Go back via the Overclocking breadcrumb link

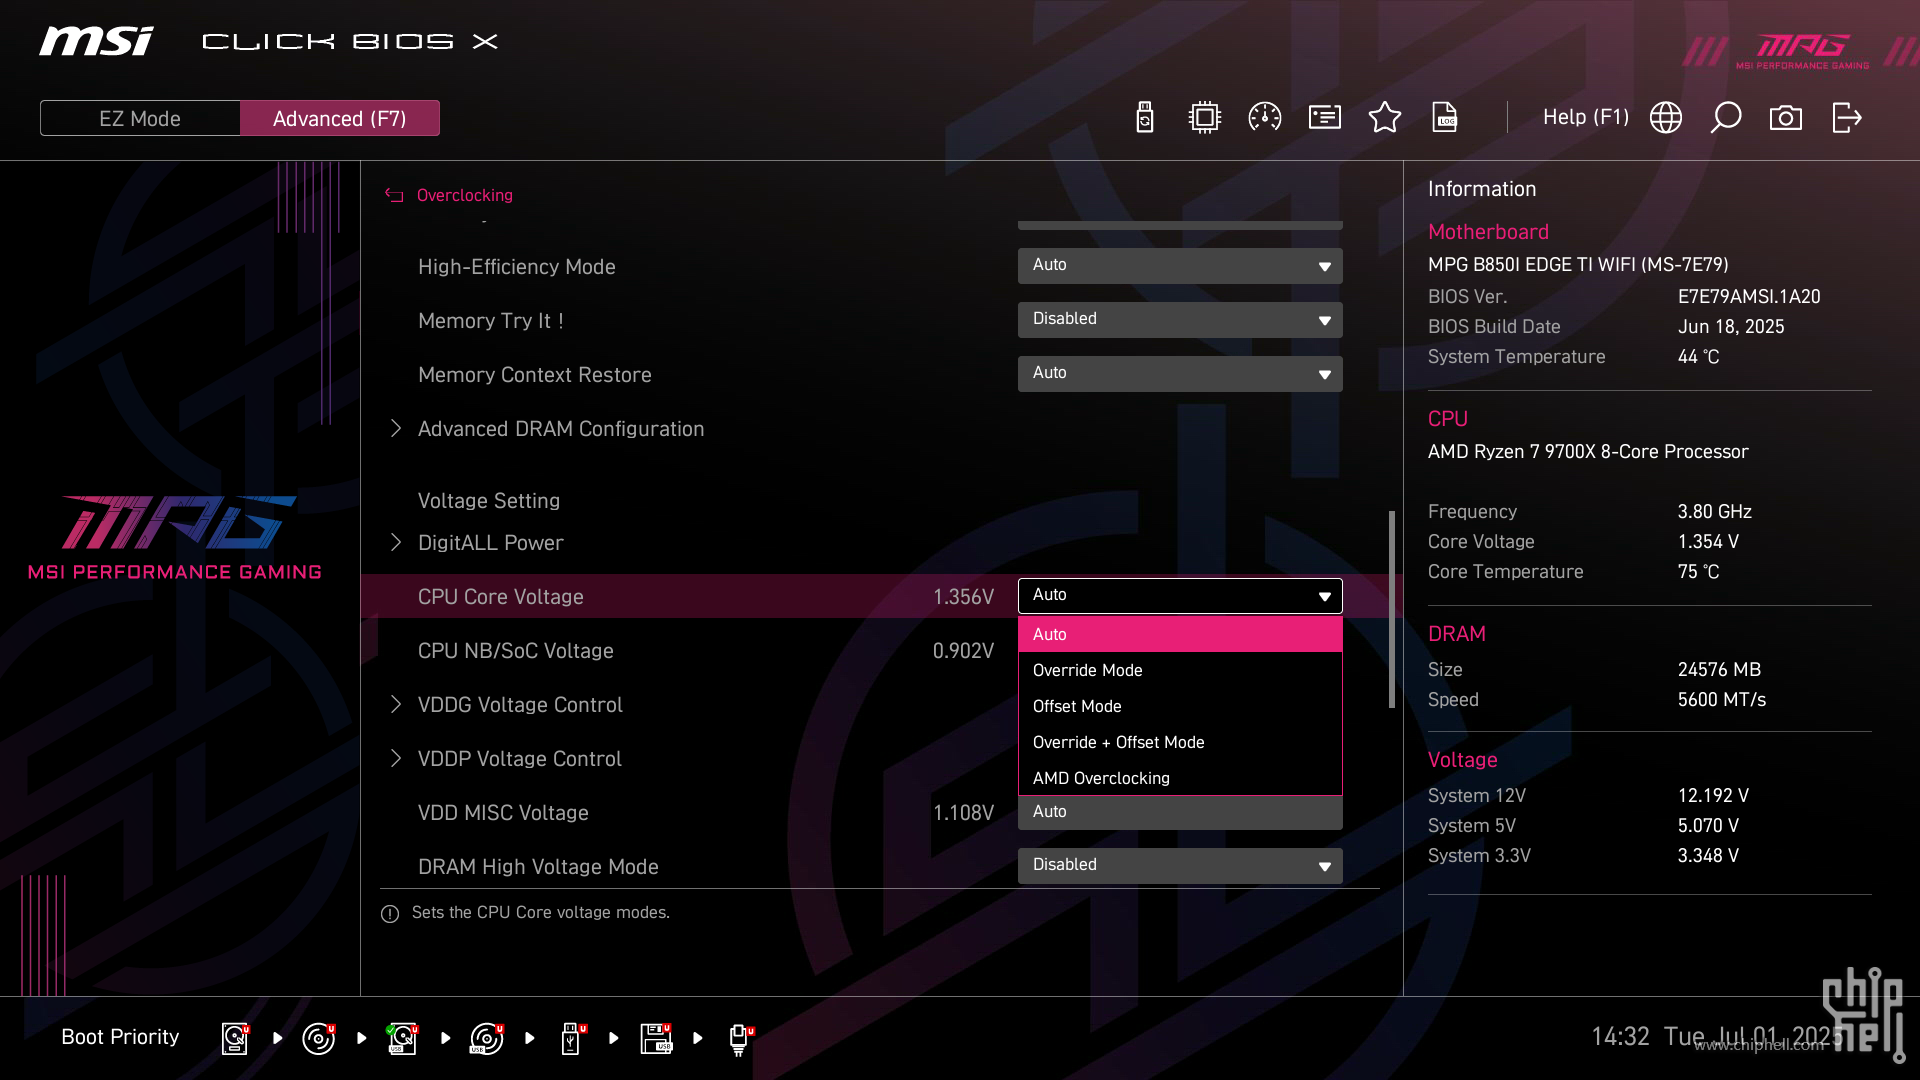coord(464,196)
